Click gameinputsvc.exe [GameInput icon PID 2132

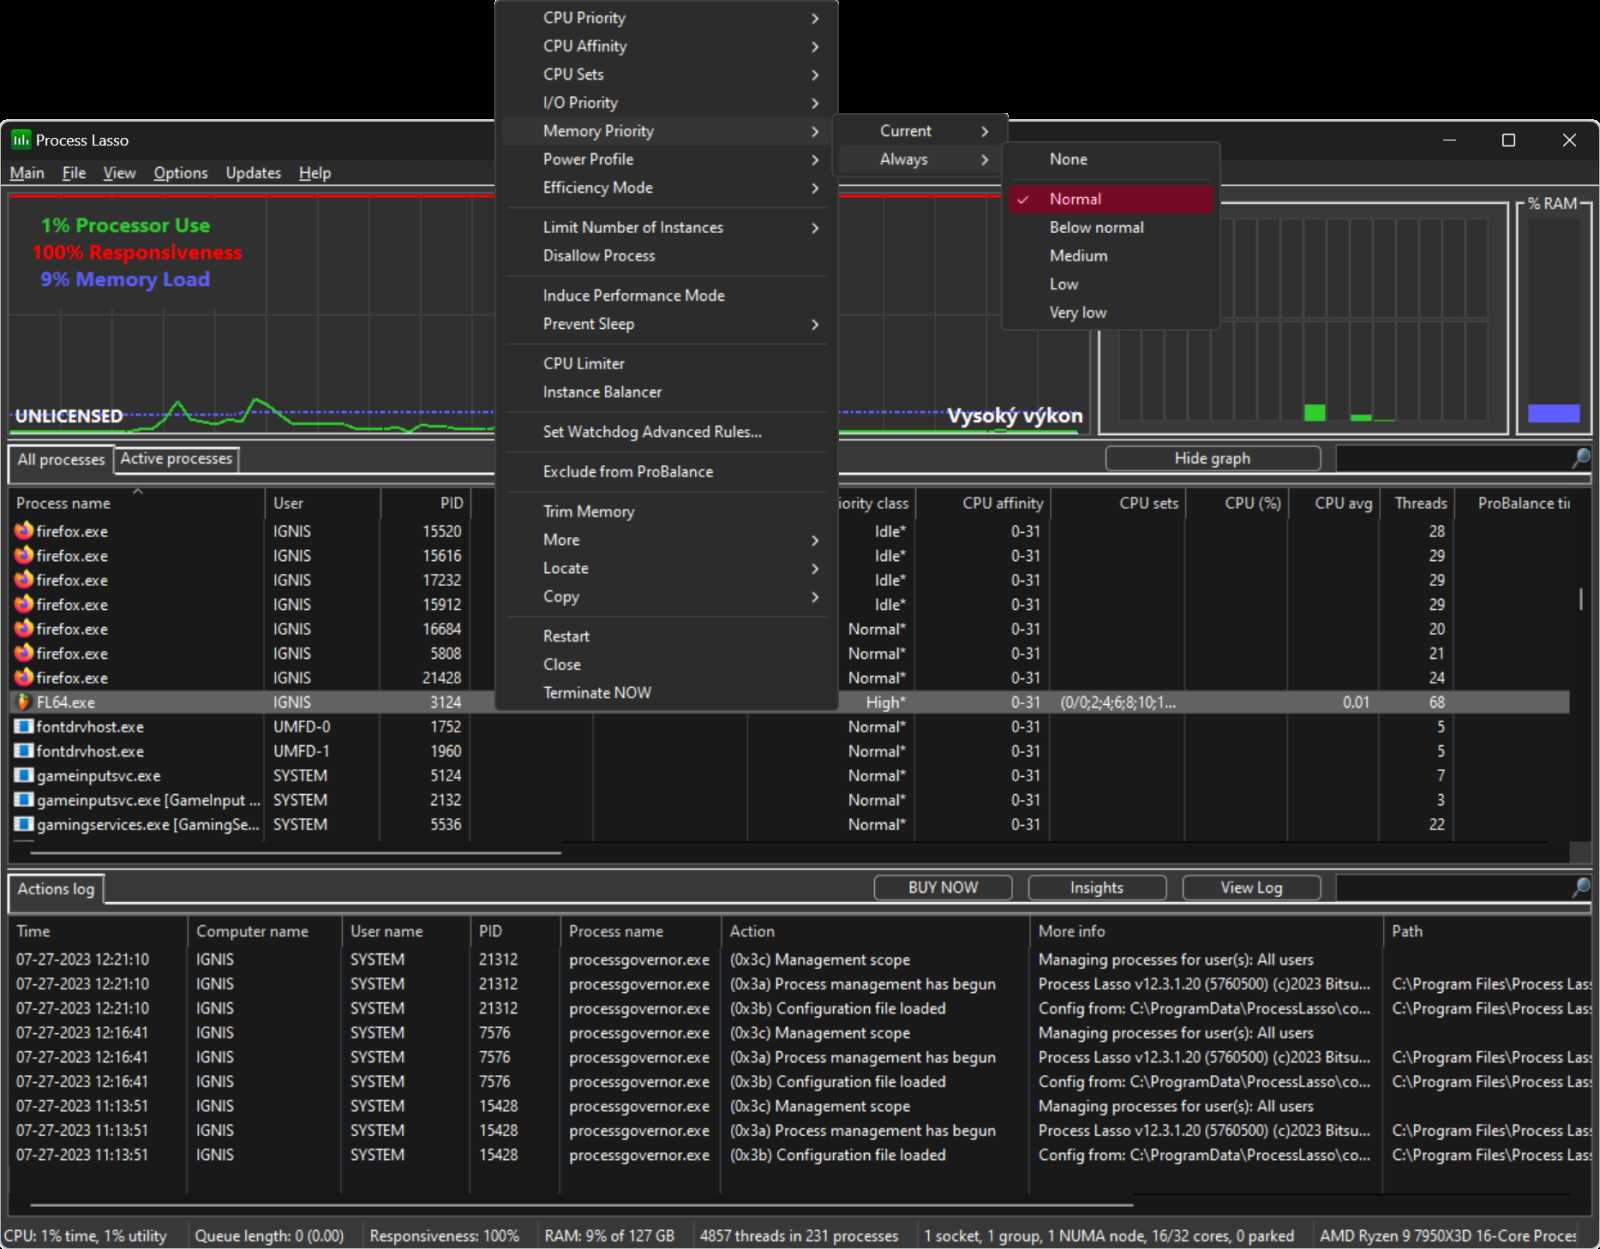[x=24, y=800]
